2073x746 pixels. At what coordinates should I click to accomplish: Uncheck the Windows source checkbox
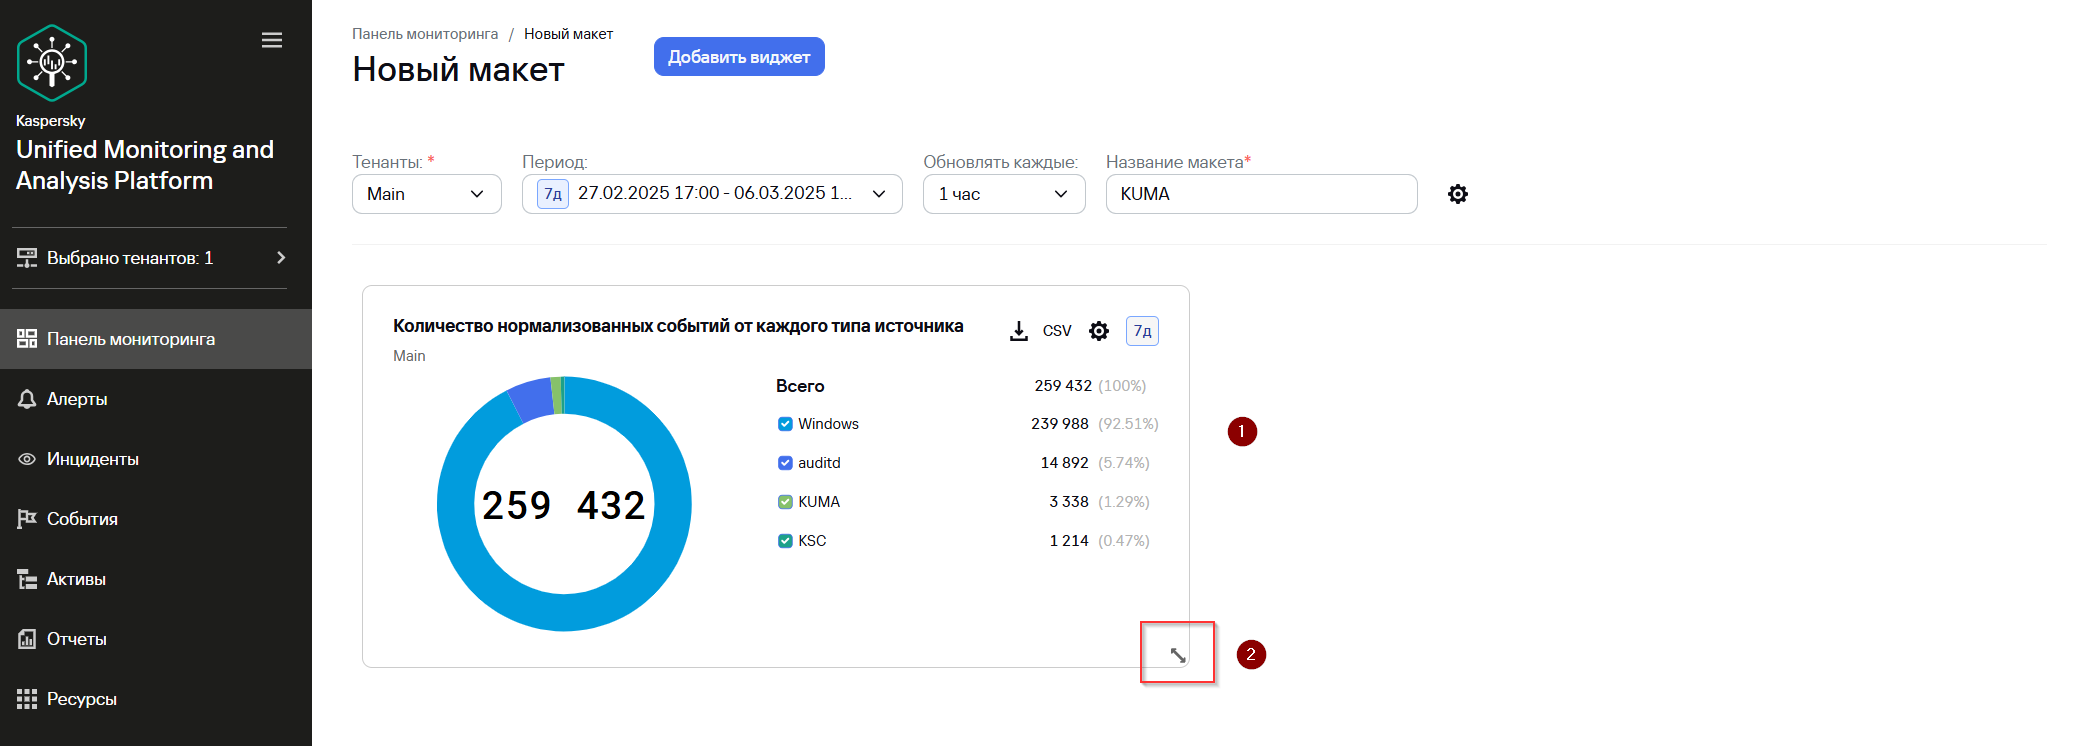pos(785,424)
